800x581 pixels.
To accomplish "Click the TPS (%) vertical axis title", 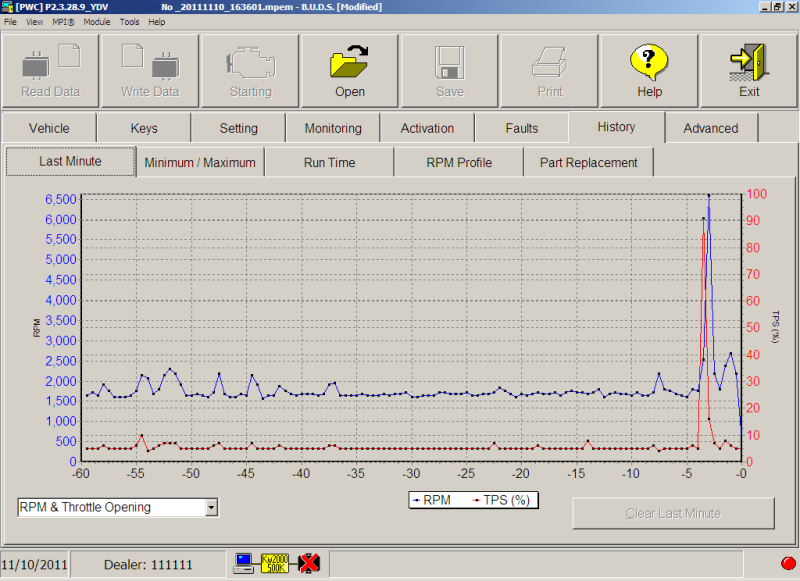I will (x=776, y=326).
